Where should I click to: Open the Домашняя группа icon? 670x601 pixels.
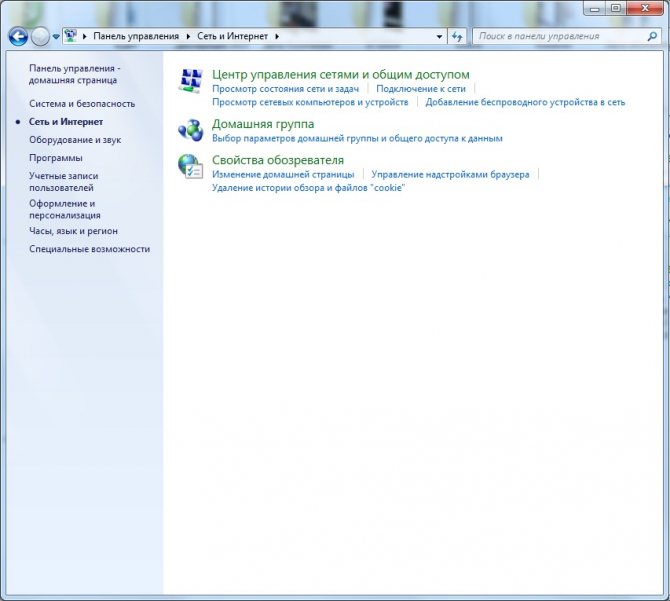tap(191, 130)
